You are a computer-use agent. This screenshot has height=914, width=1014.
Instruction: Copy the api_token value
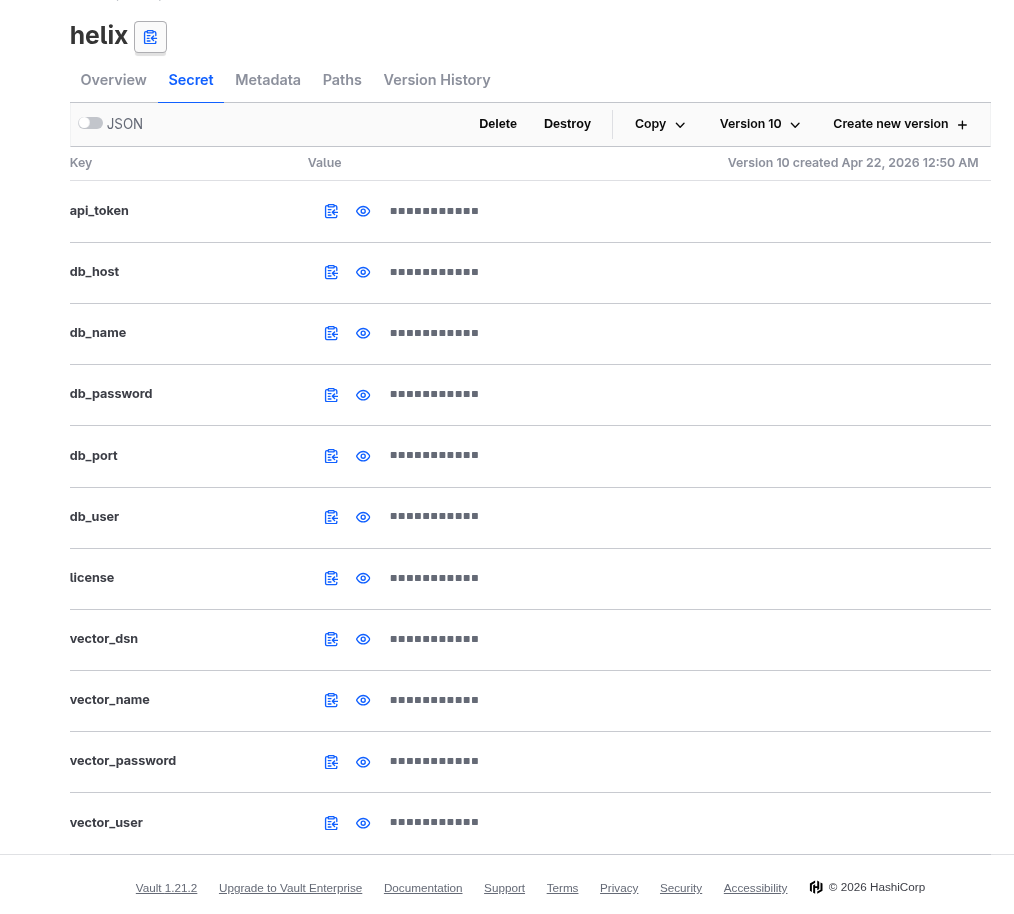tap(331, 212)
